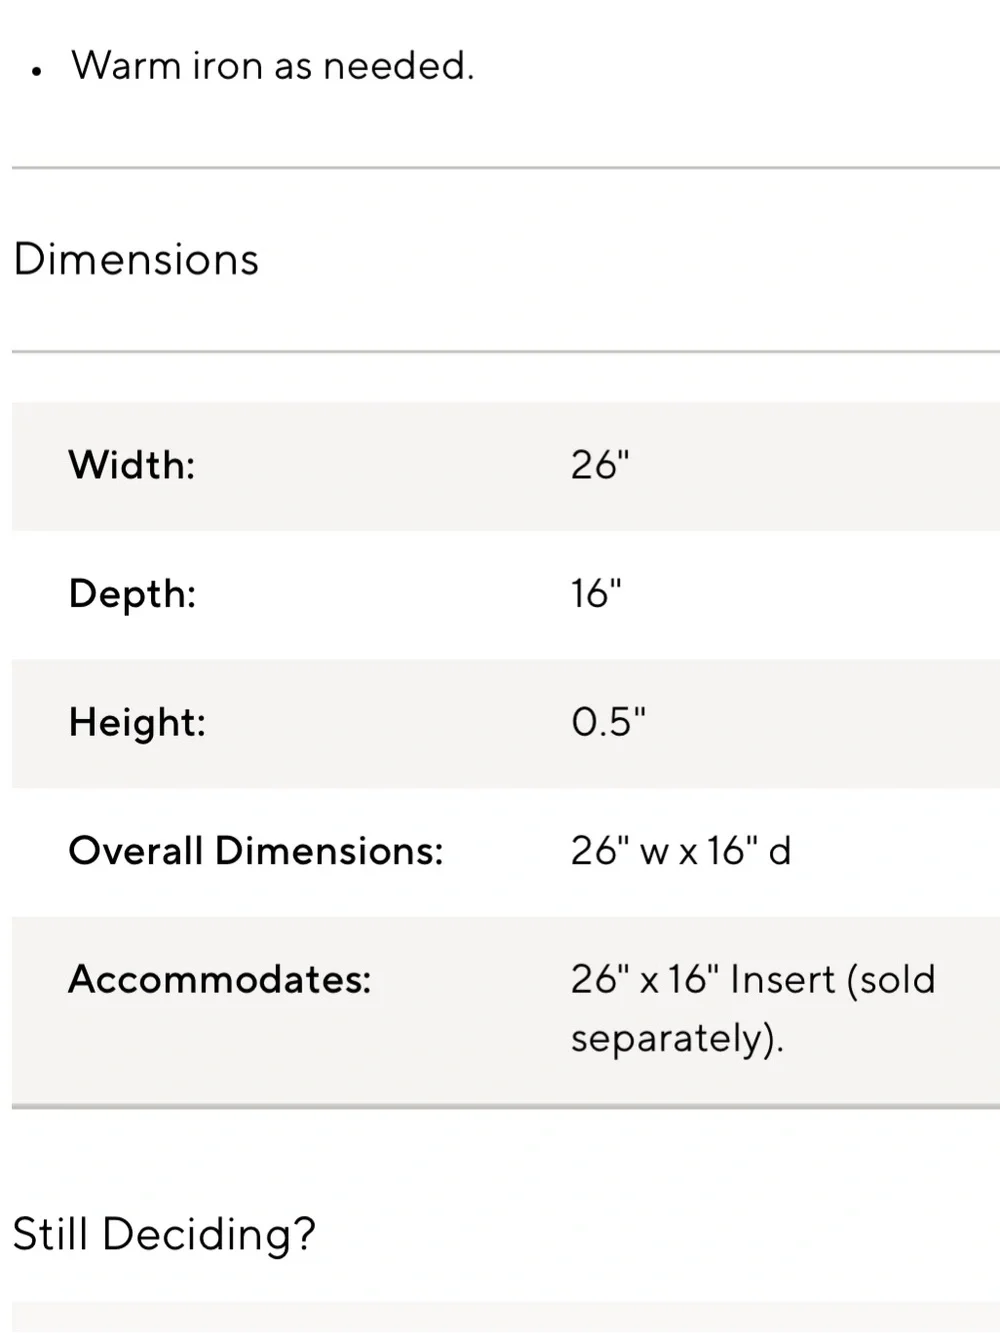Click the divider line above Dimensions
This screenshot has width=1000, height=1333.
point(506,168)
